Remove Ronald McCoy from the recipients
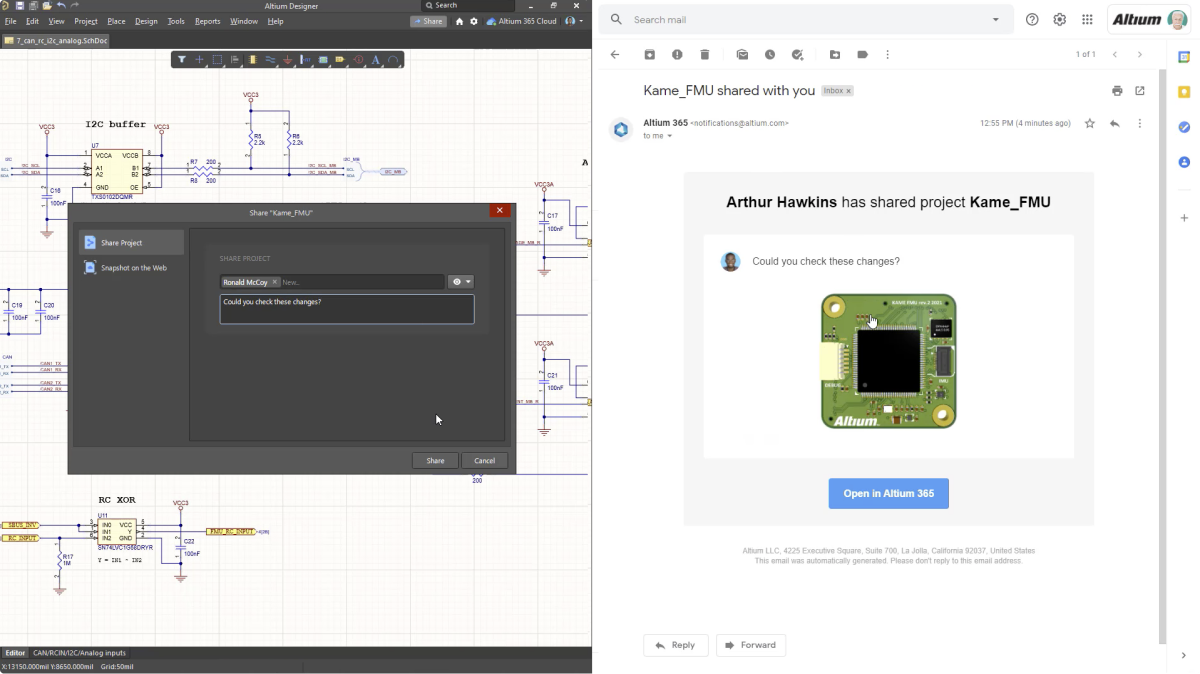Viewport: 1200px width, 674px height. pos(275,283)
